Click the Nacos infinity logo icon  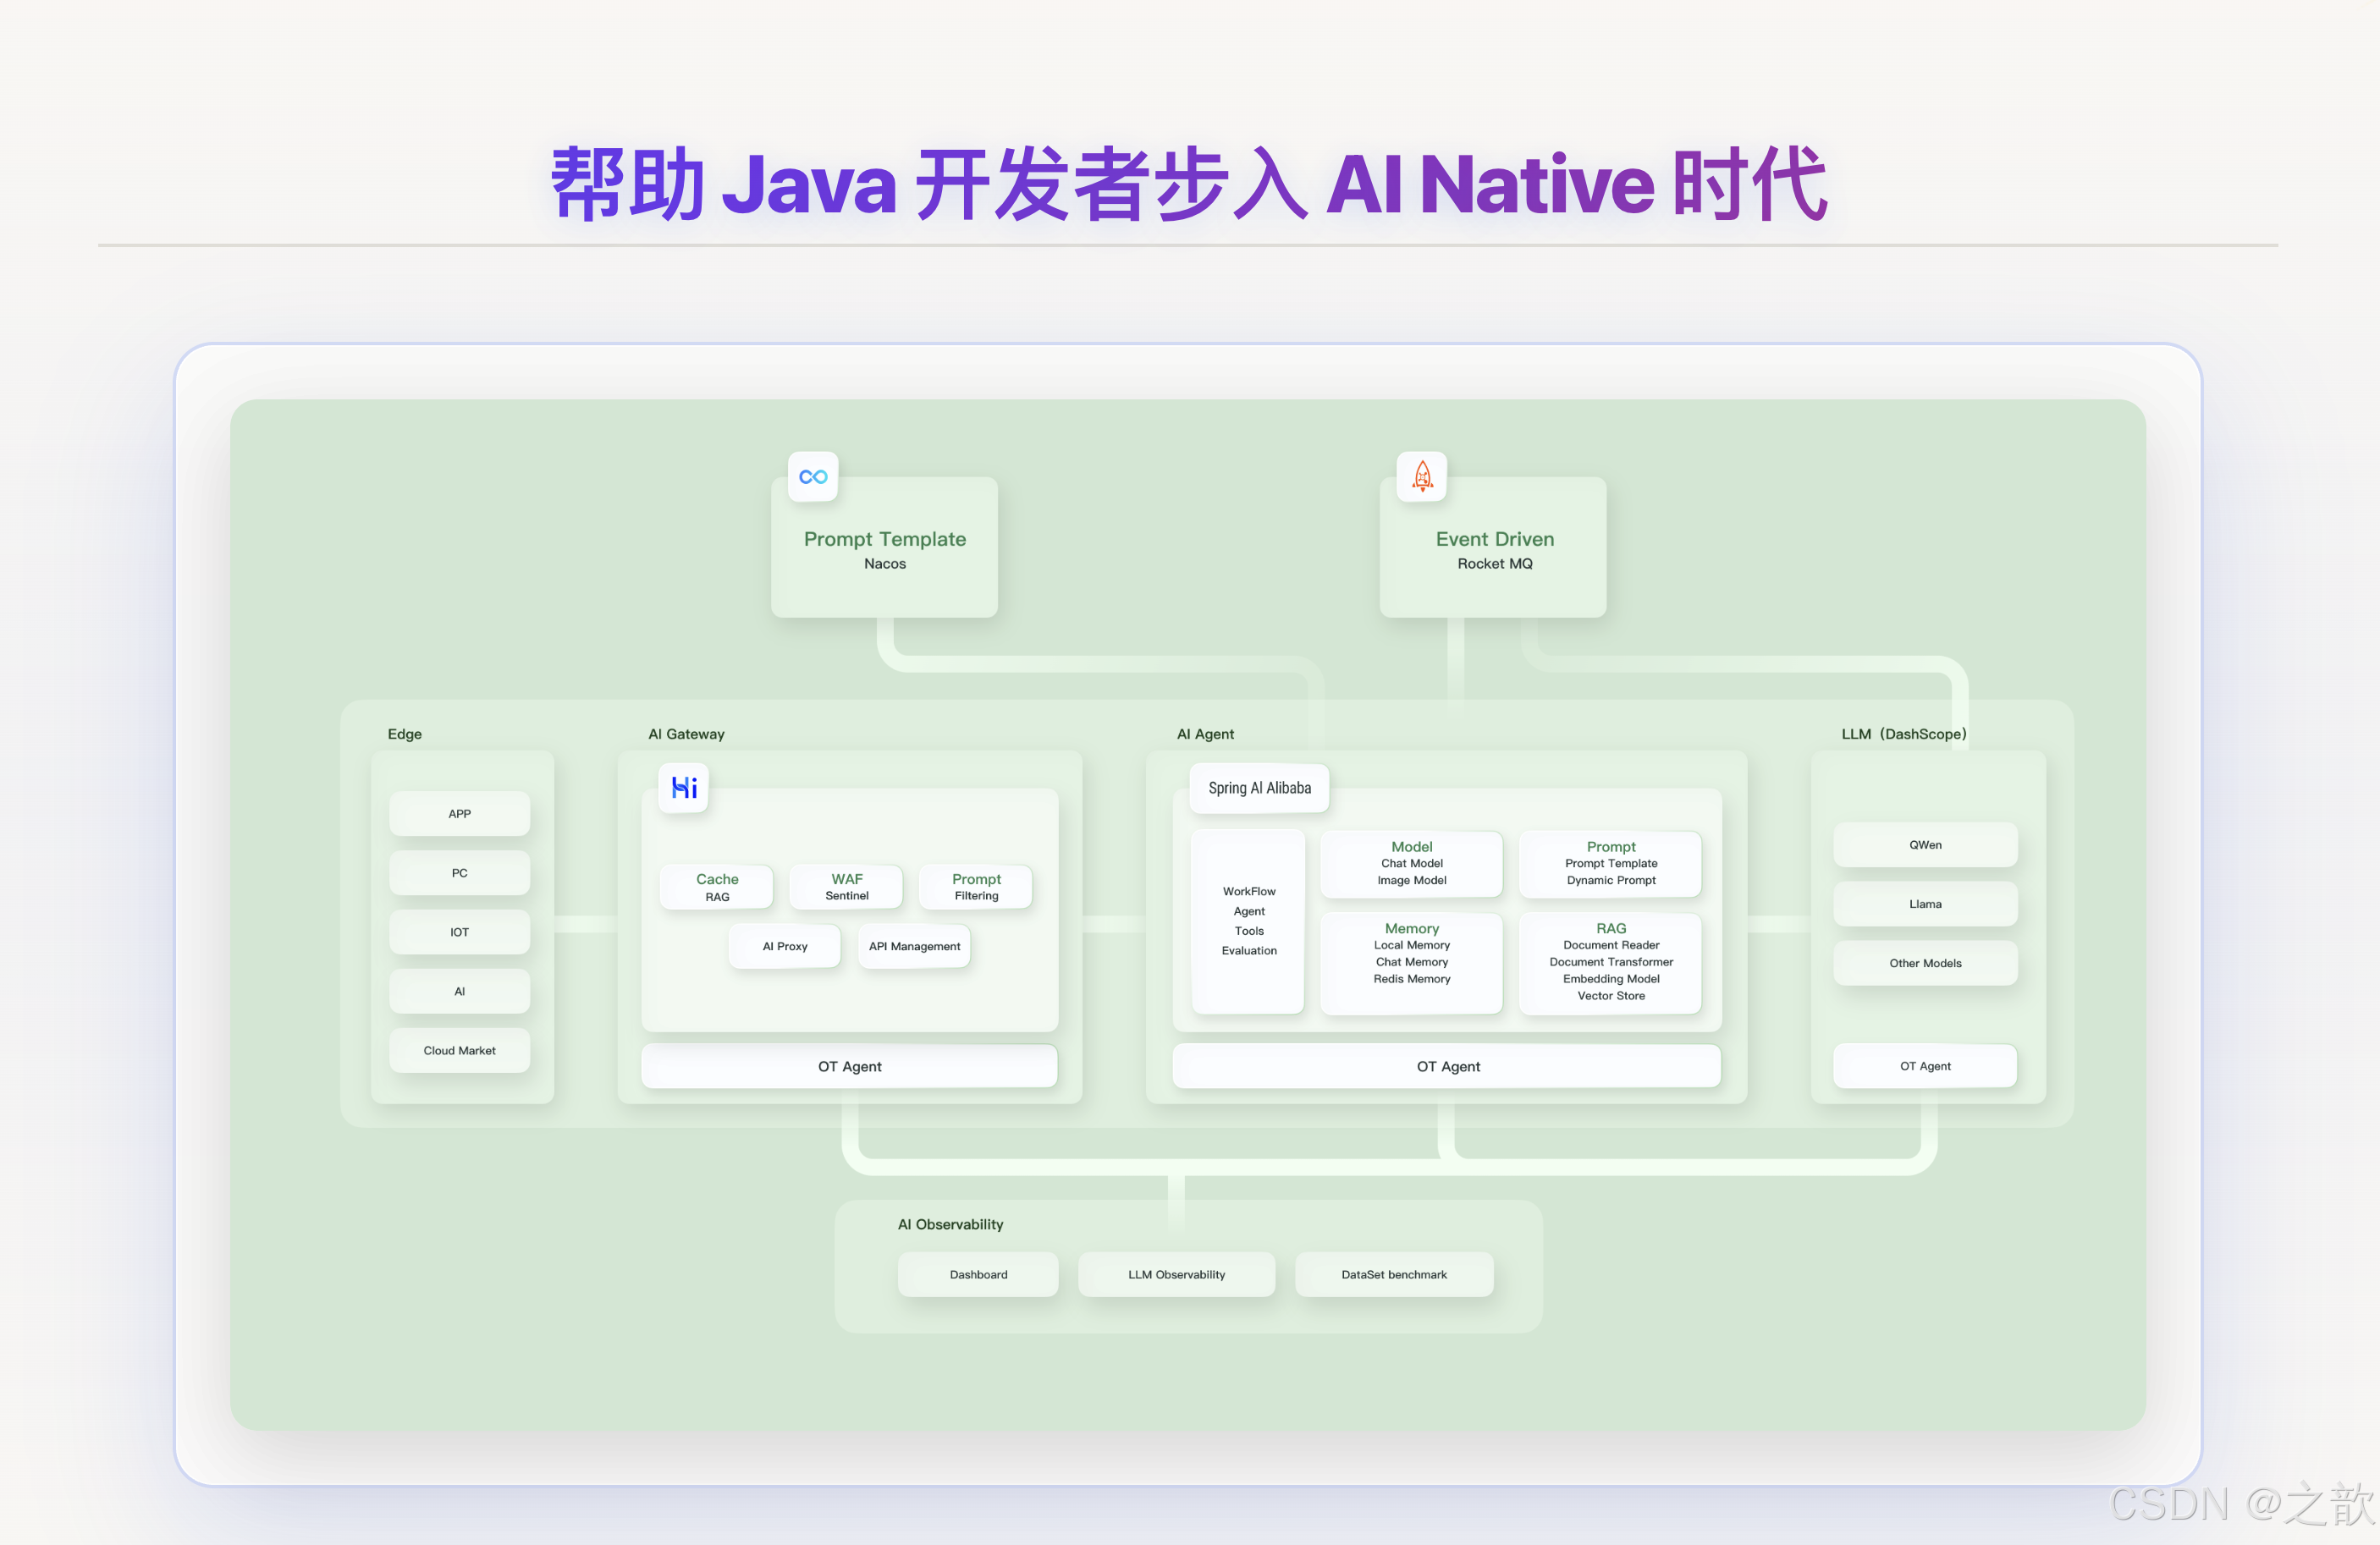tap(812, 477)
